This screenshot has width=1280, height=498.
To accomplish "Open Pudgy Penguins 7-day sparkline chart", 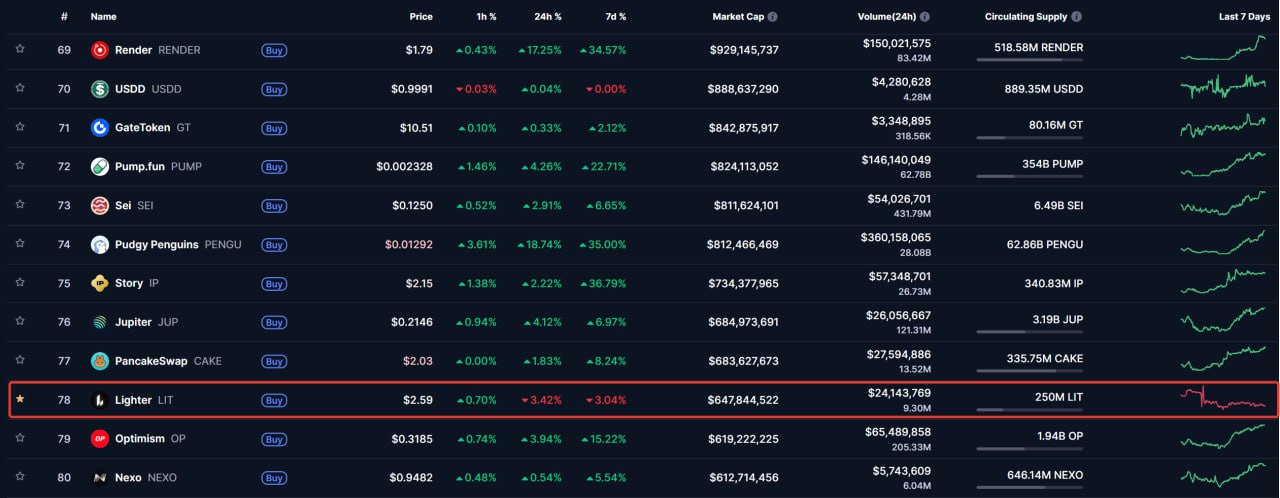I will coord(1222,244).
